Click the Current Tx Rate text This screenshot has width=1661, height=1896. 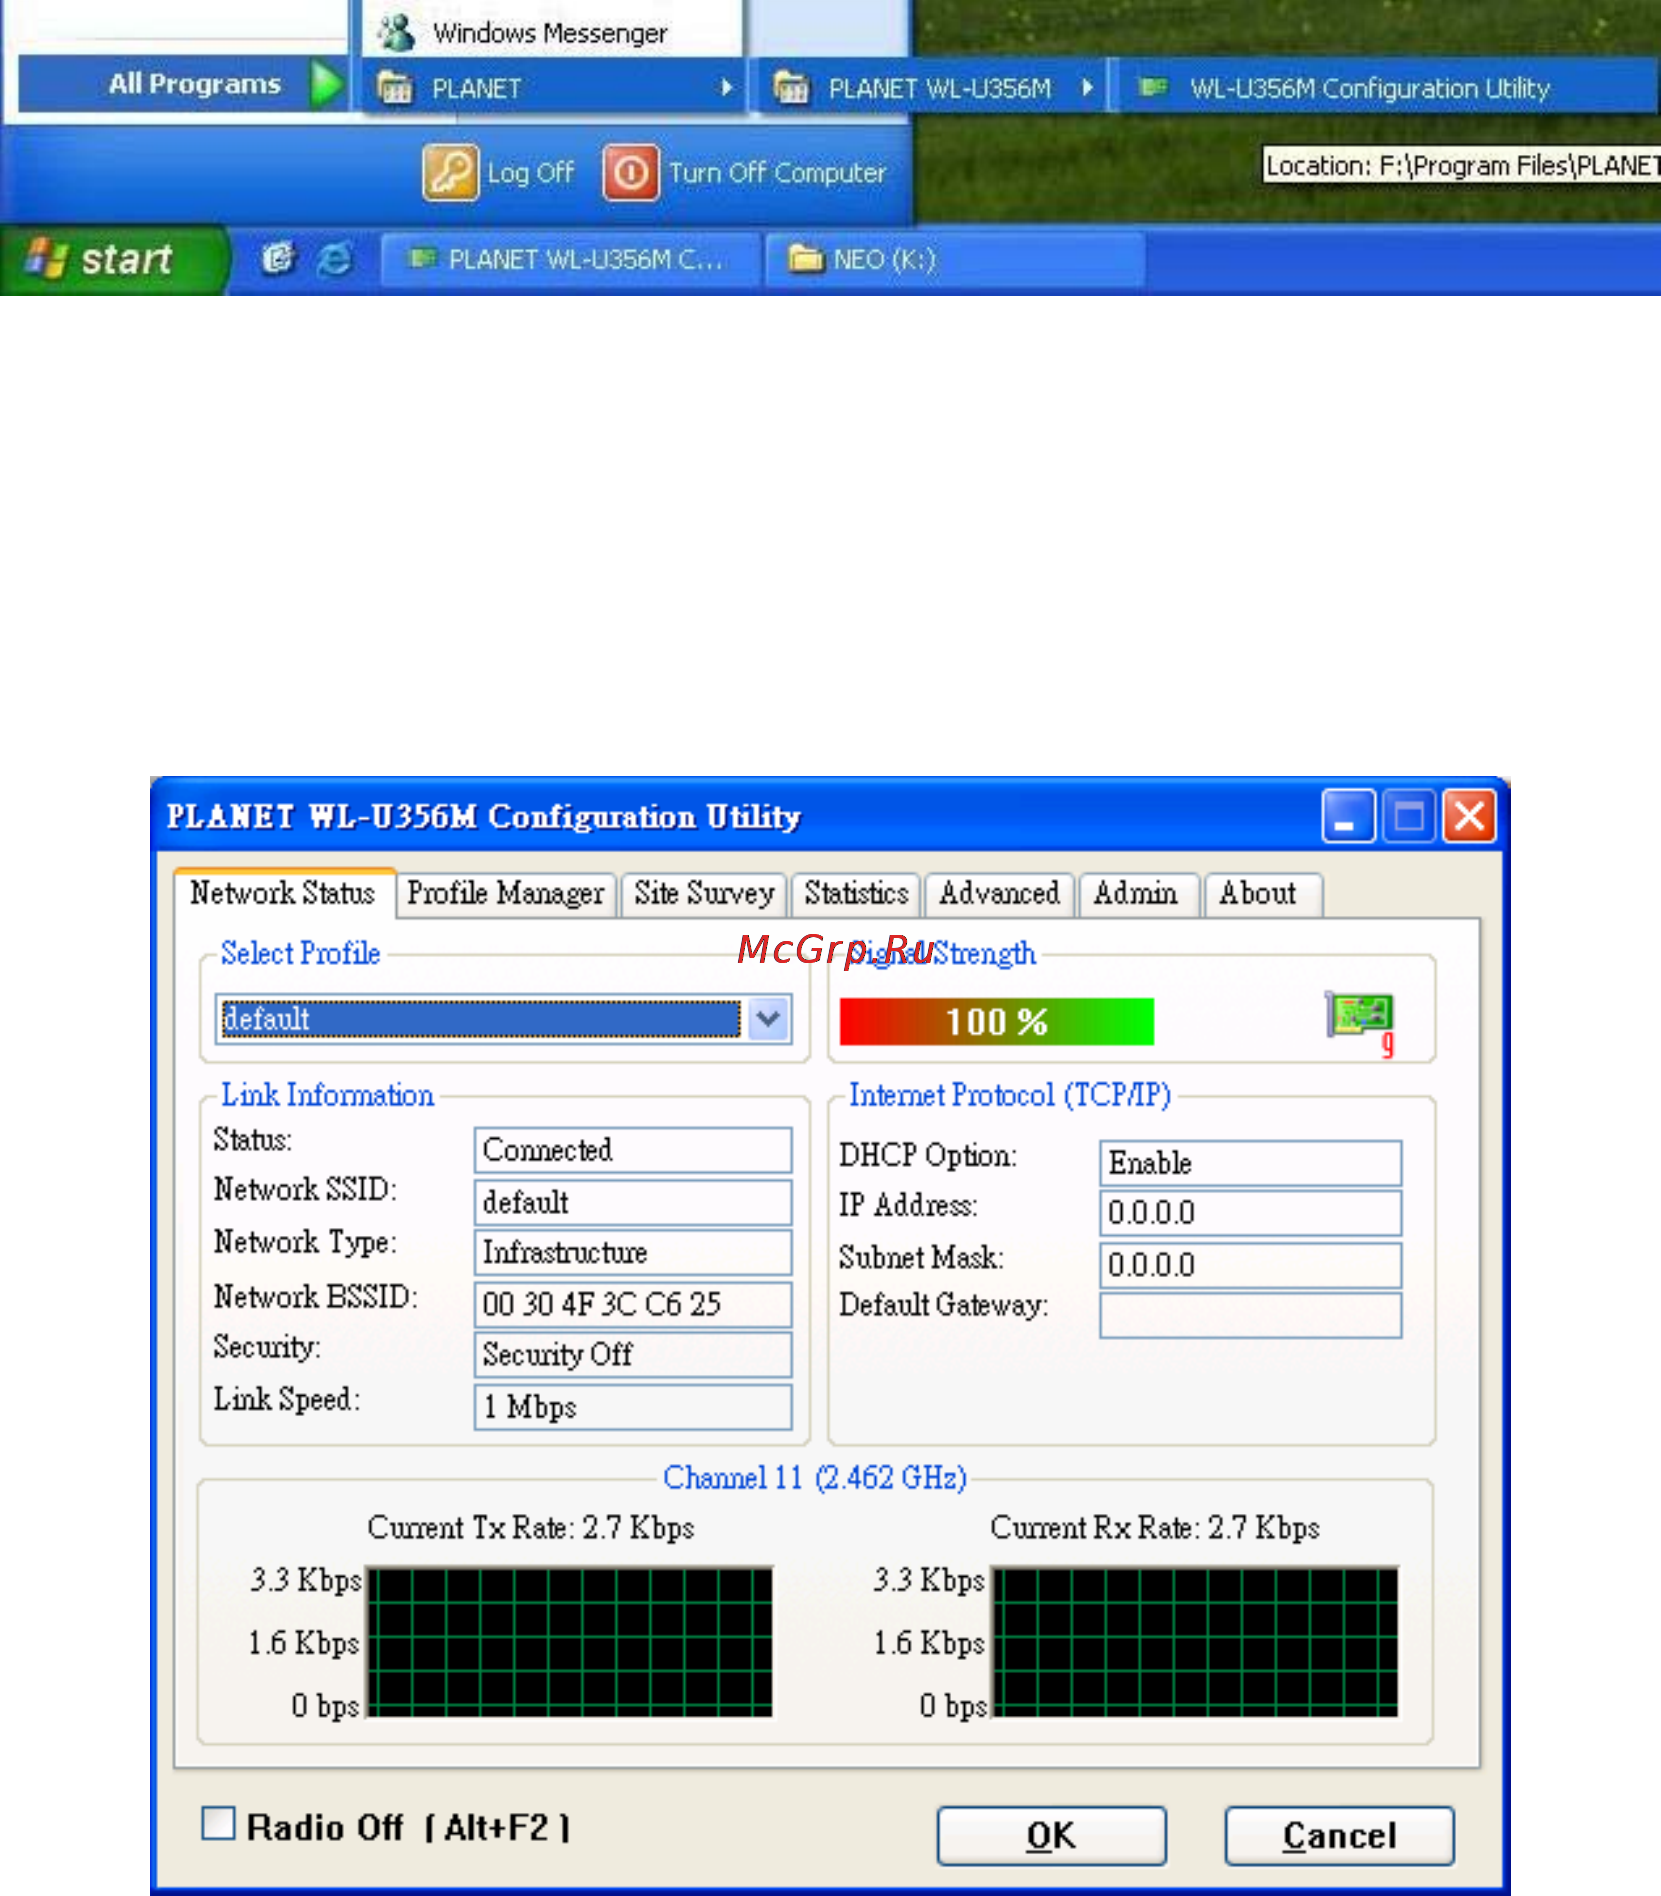[530, 1528]
